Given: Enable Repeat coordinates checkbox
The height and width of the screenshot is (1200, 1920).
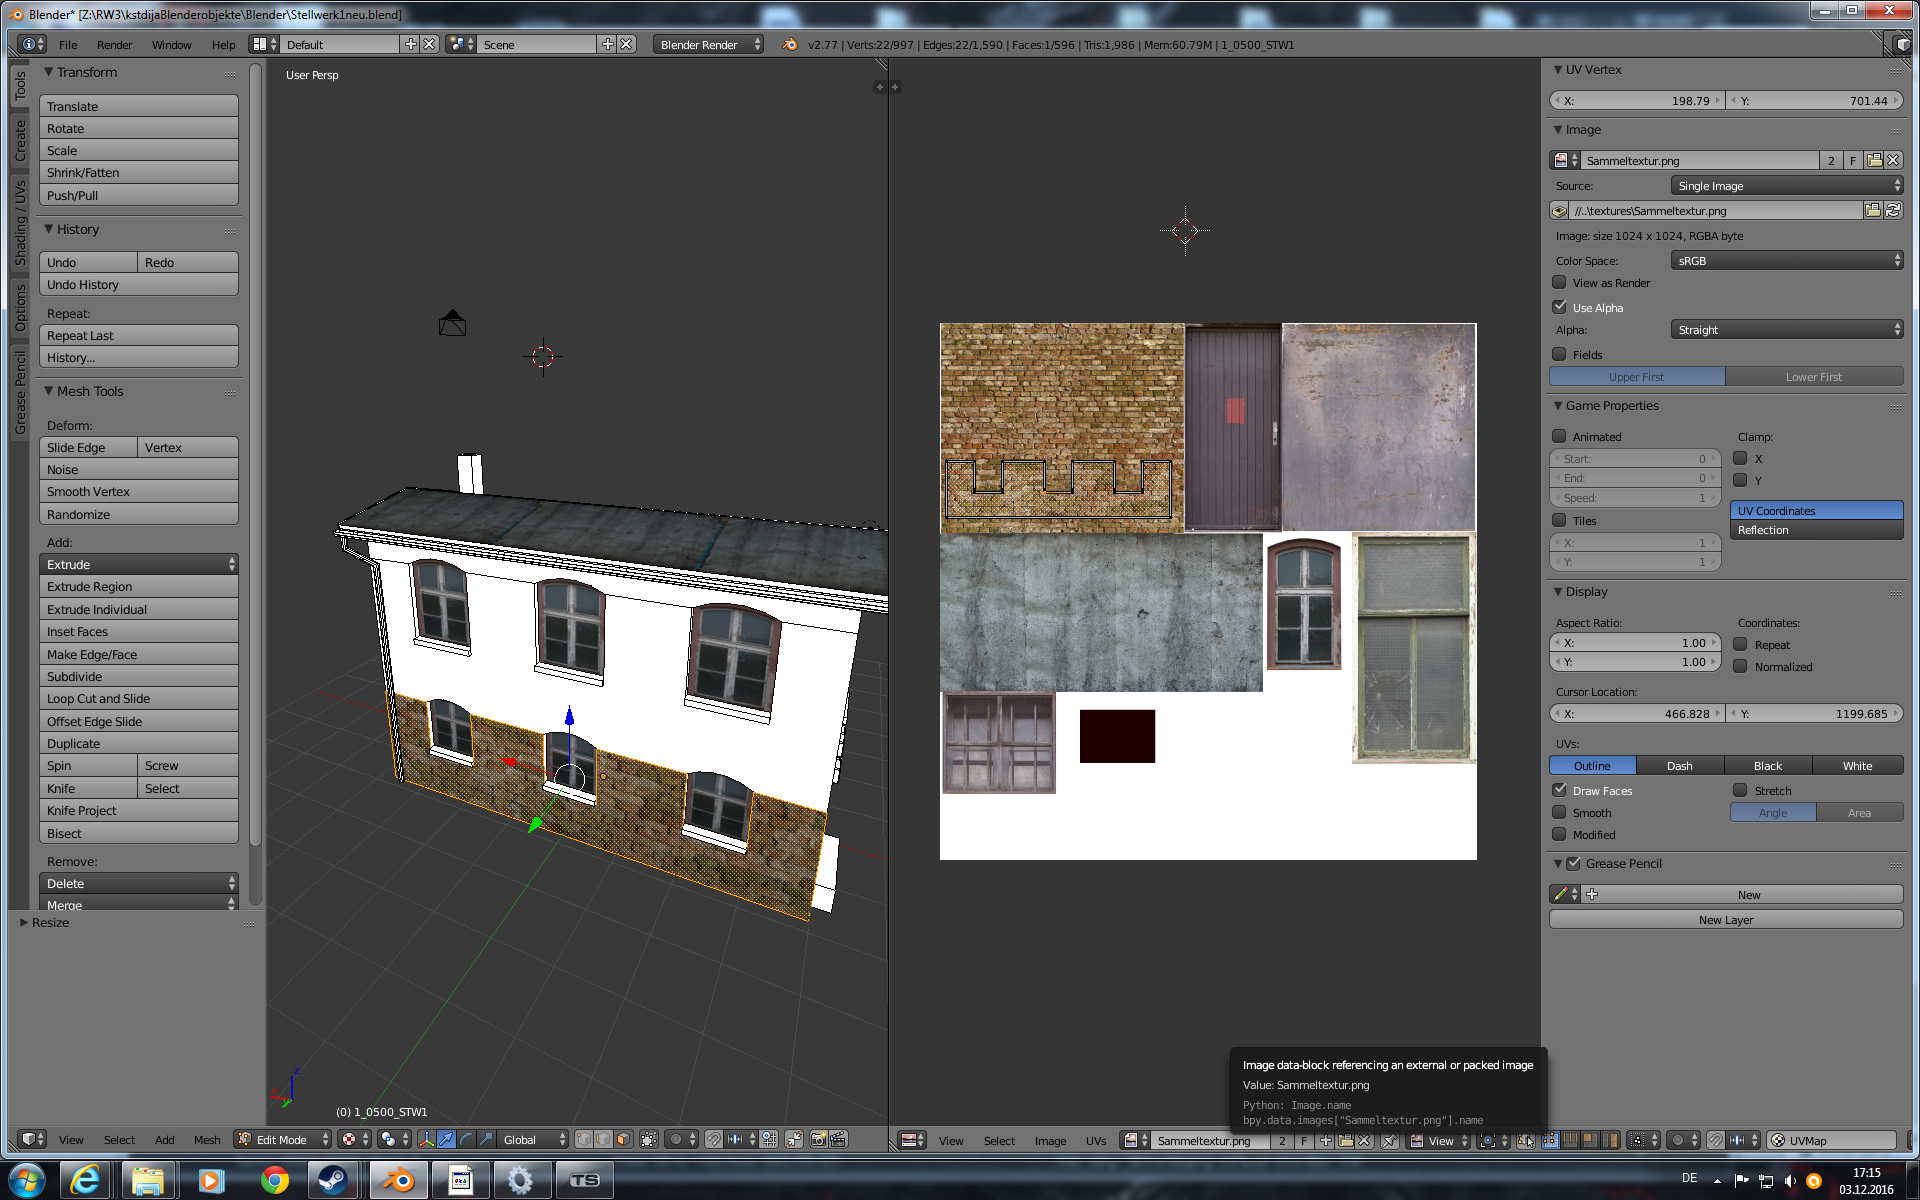Looking at the screenshot, I should [1740, 644].
